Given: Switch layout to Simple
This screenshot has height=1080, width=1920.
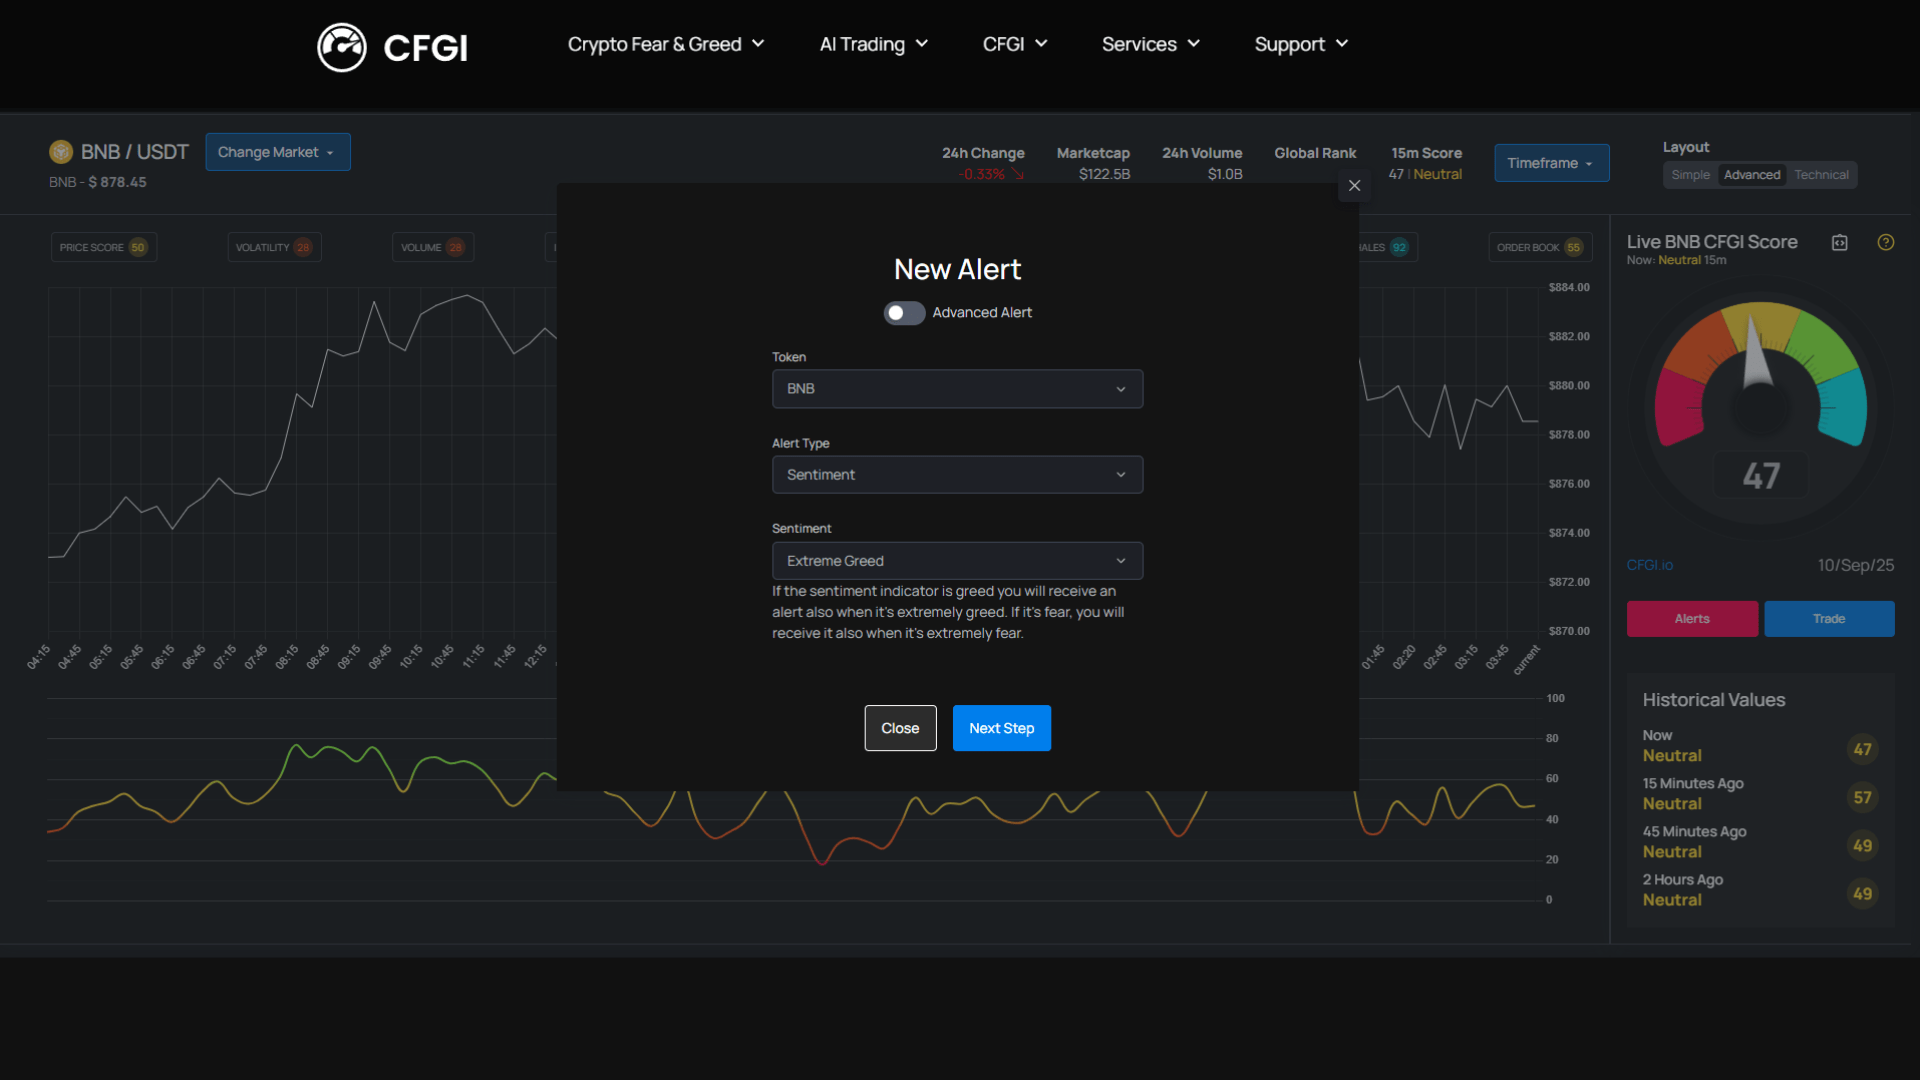Looking at the screenshot, I should [x=1691, y=174].
